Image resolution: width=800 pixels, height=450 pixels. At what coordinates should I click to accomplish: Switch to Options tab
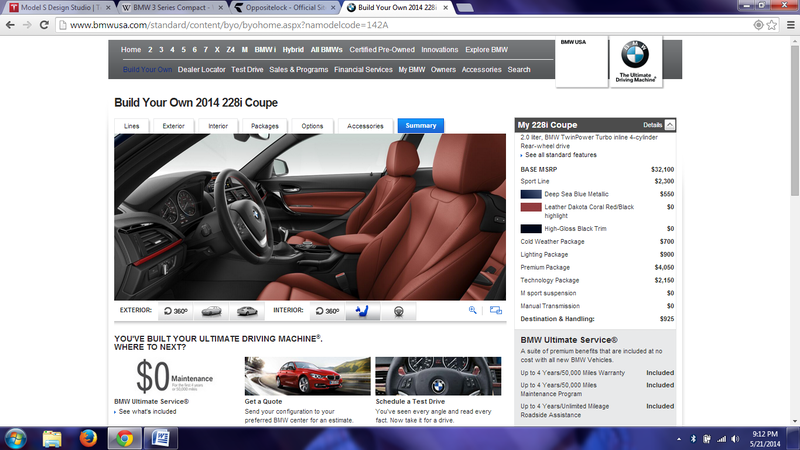coord(312,126)
